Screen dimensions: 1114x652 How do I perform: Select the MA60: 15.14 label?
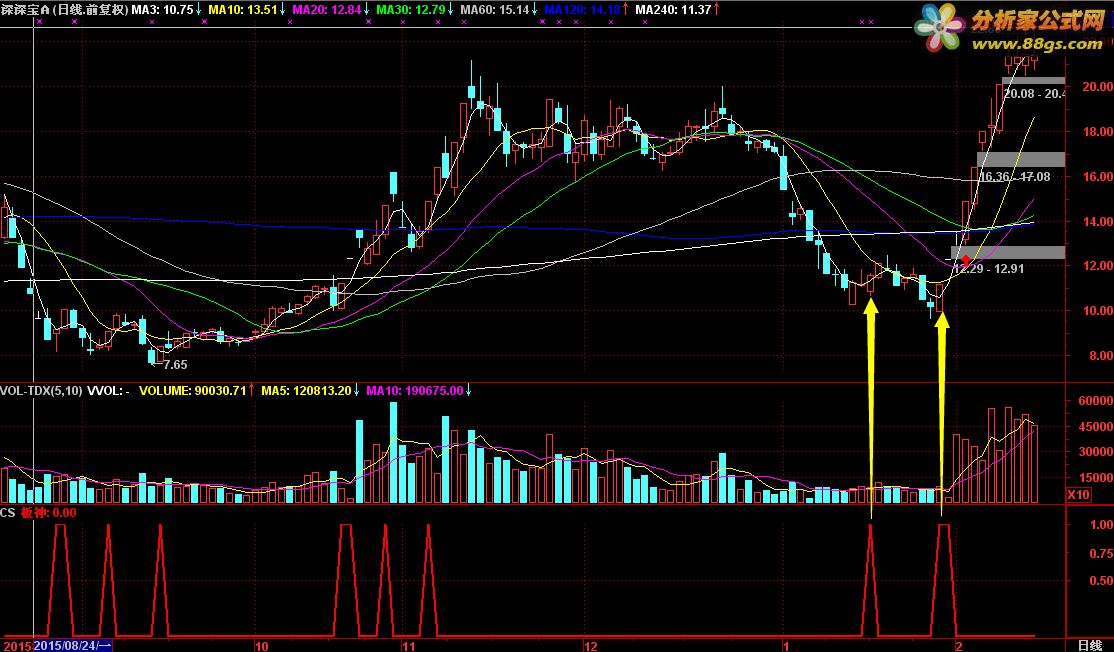tap(494, 10)
